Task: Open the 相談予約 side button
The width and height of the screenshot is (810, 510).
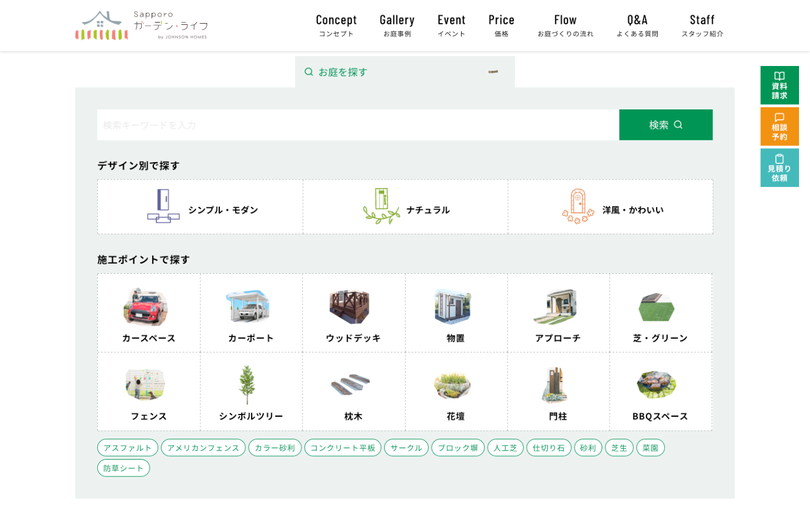Action: pos(779,127)
